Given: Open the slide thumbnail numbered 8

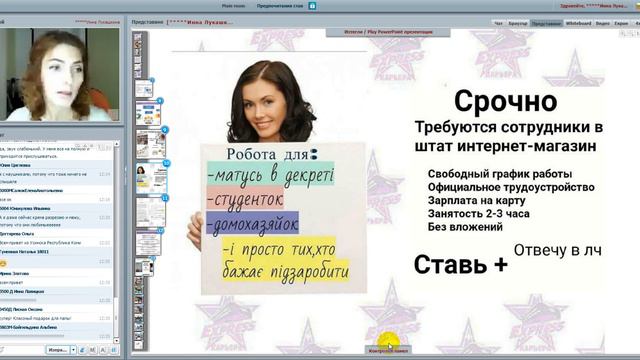Looking at the screenshot, I should pyautogui.click(x=149, y=113).
